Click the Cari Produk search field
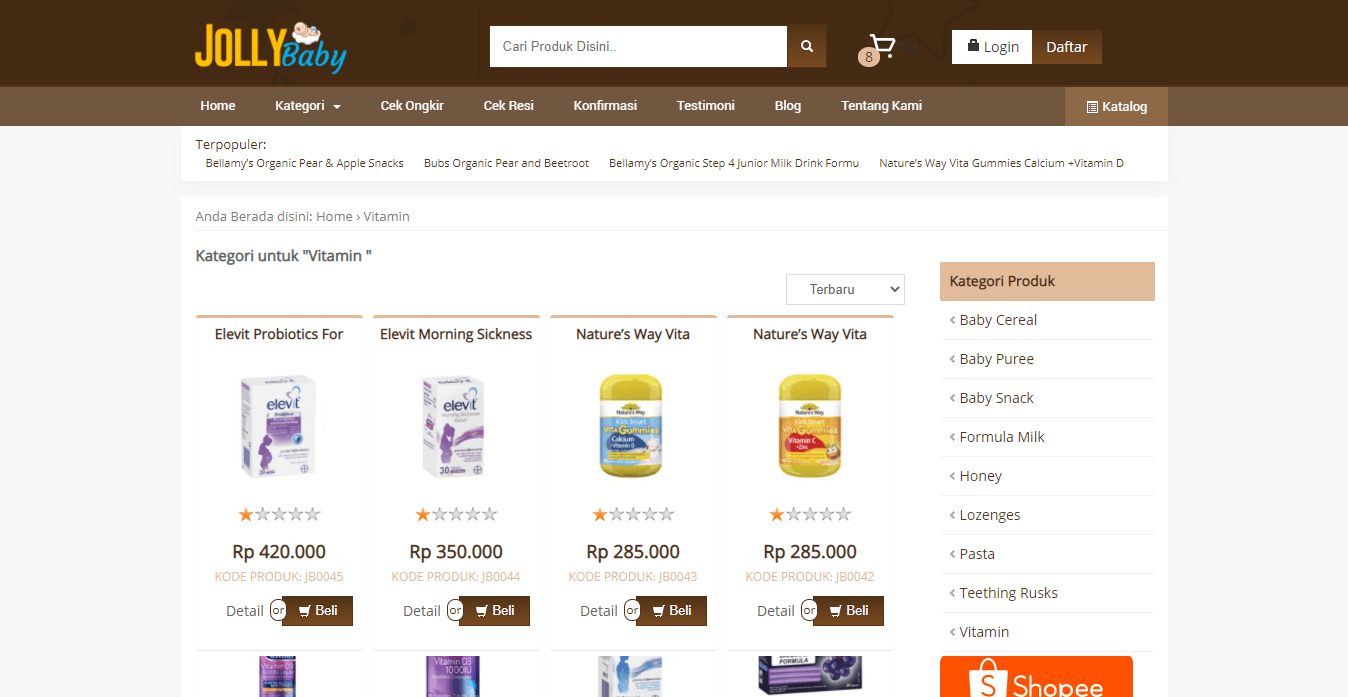 [x=638, y=46]
